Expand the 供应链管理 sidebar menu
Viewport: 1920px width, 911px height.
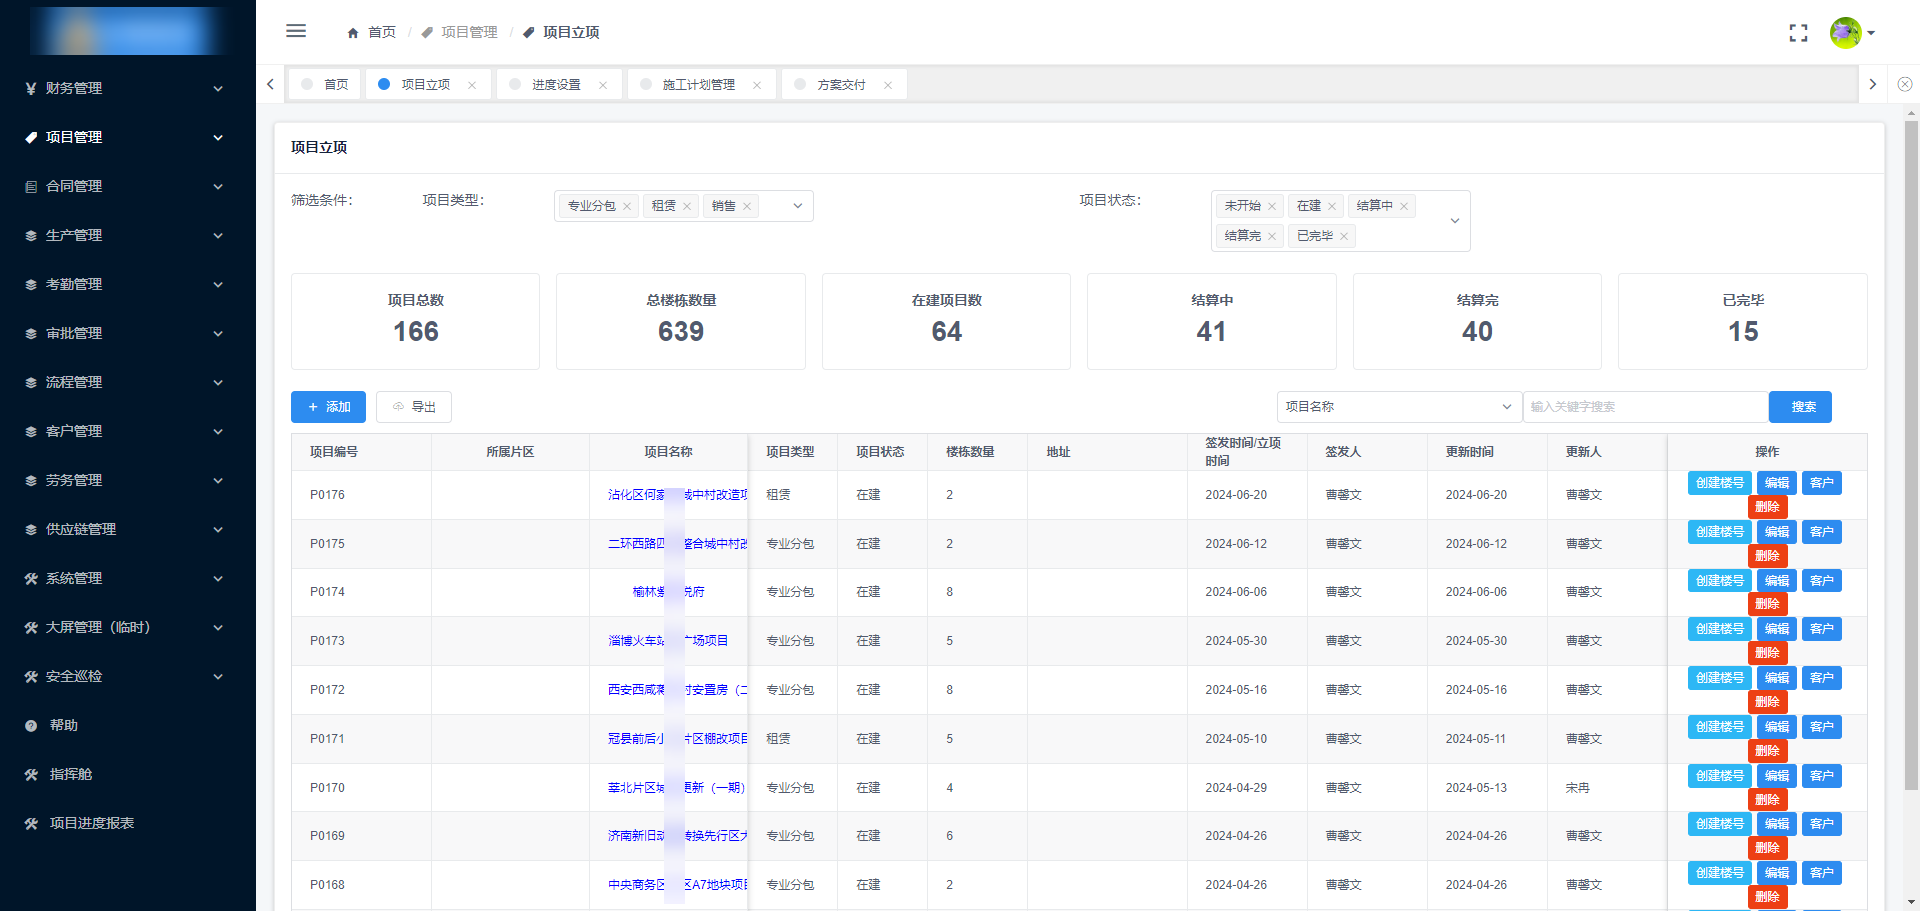click(x=128, y=529)
